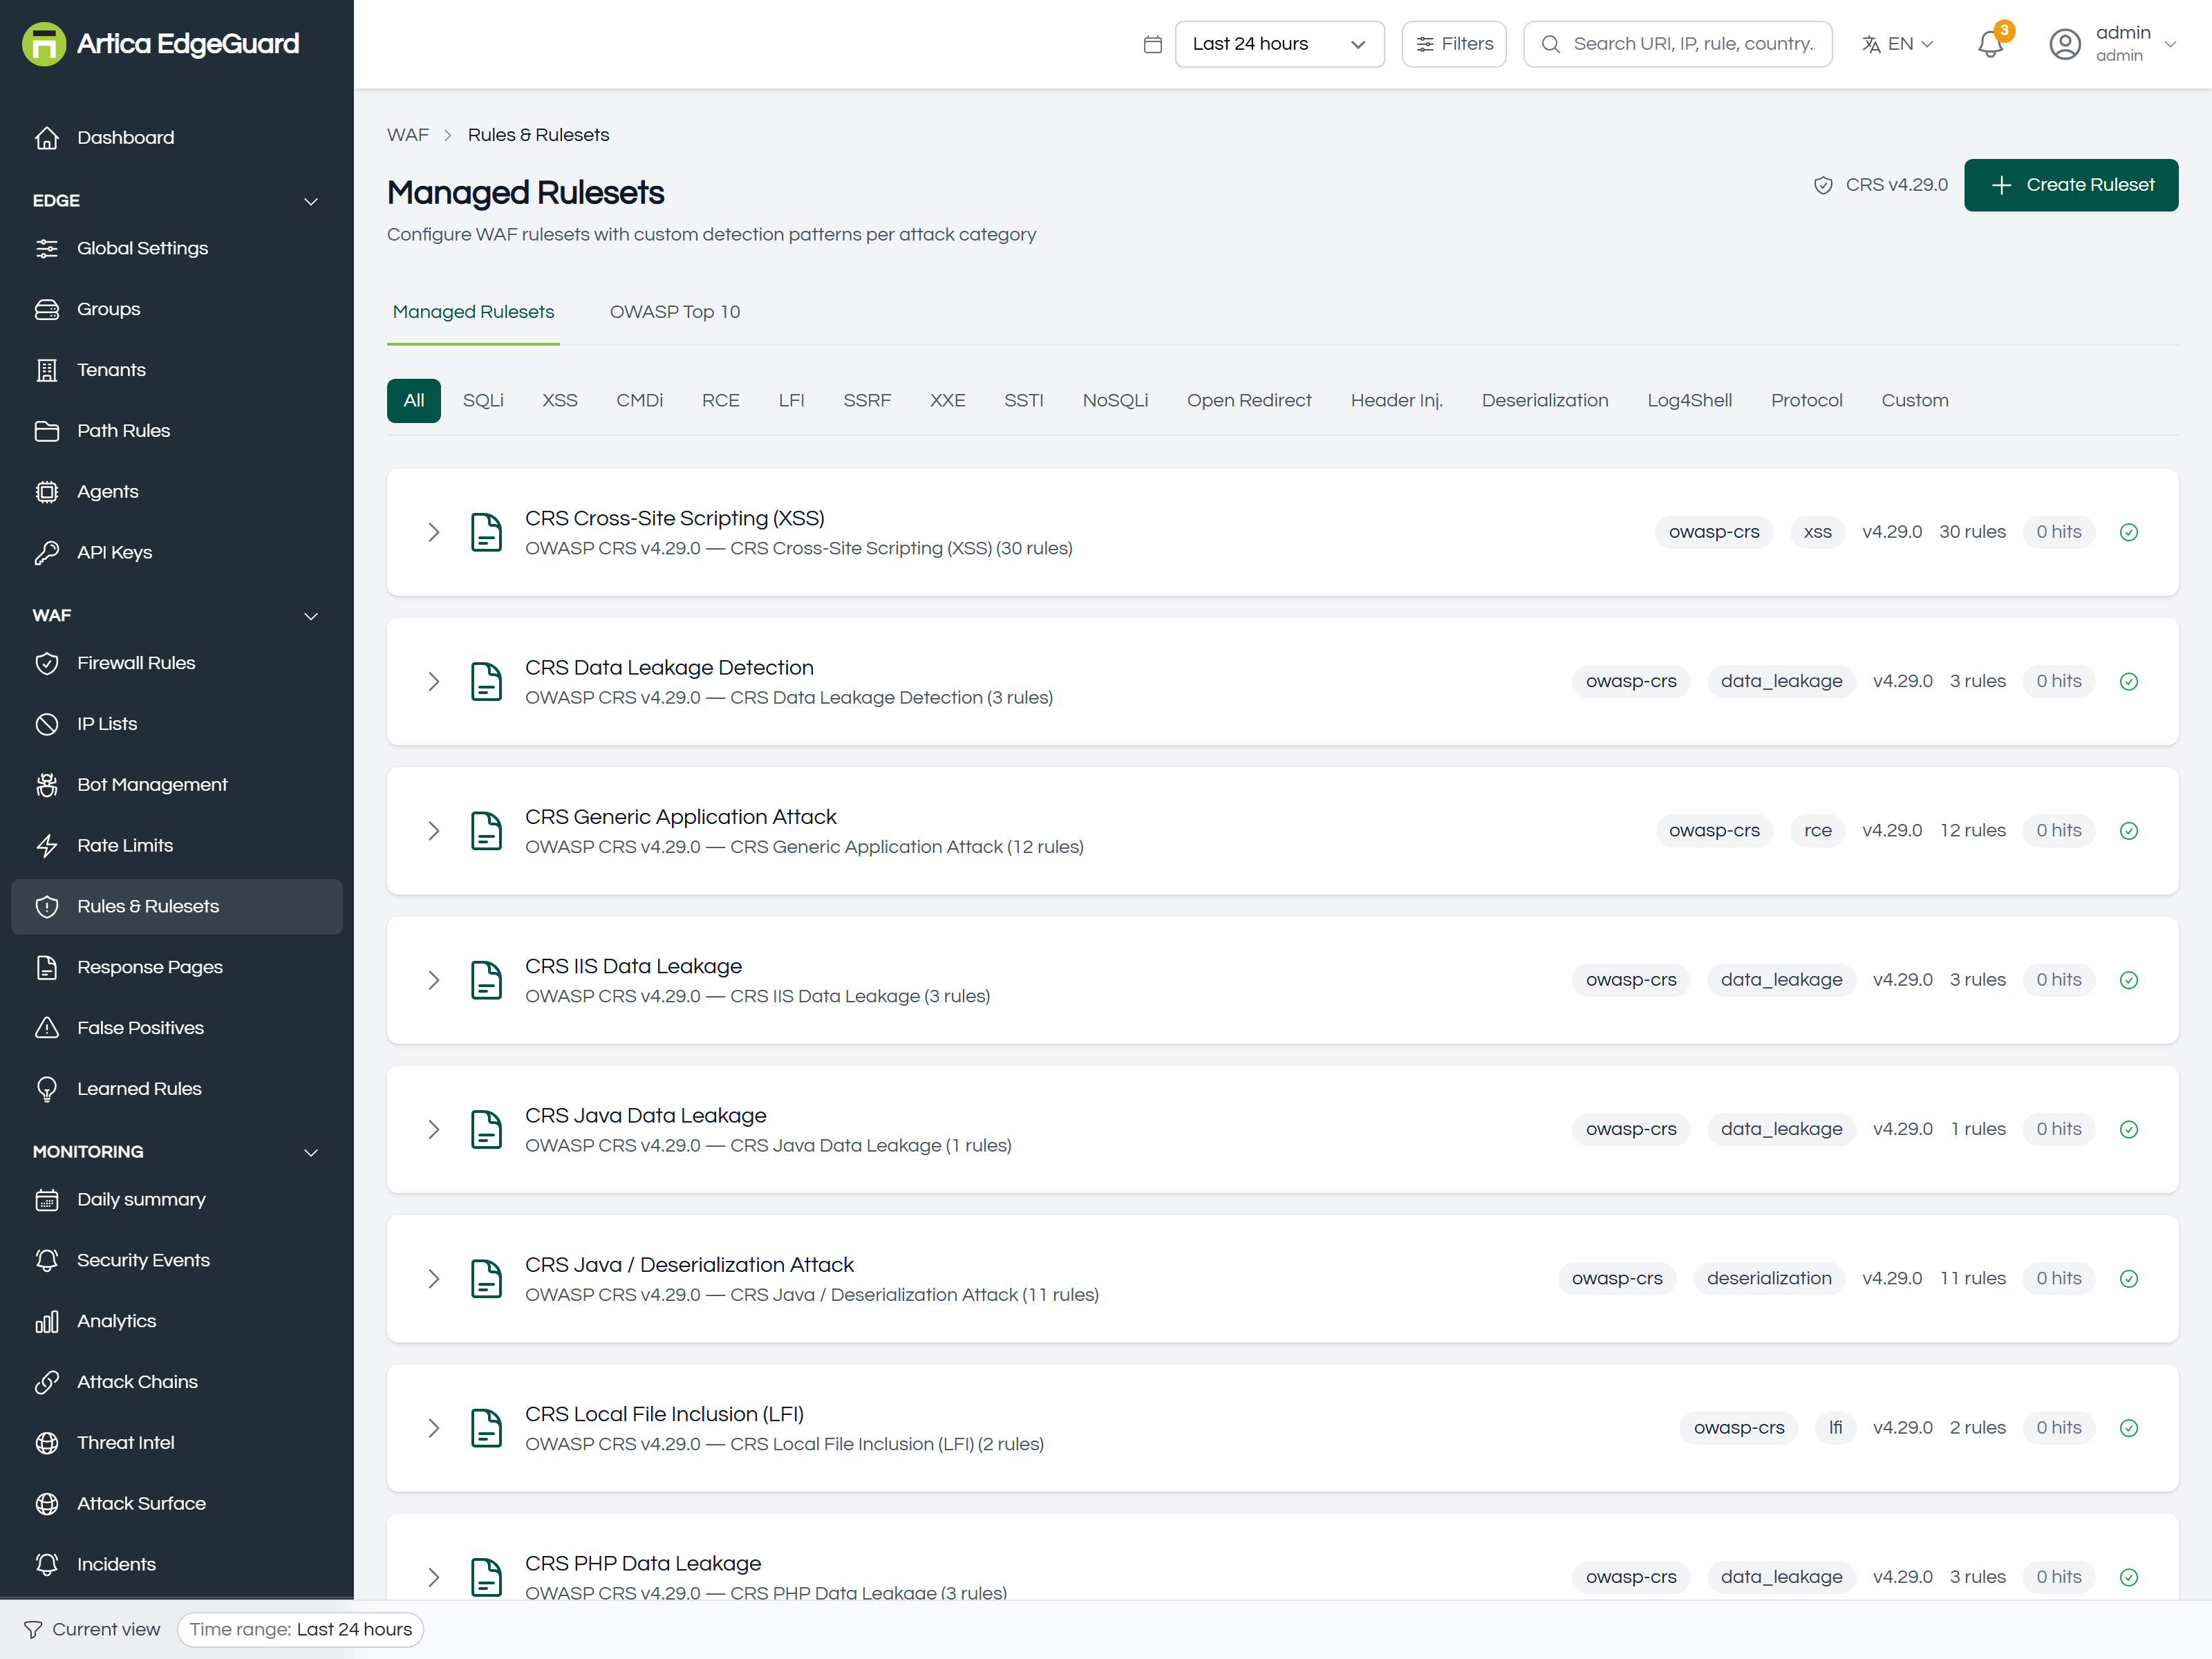
Task: Click the WAF breadcrumb link
Action: 407,135
